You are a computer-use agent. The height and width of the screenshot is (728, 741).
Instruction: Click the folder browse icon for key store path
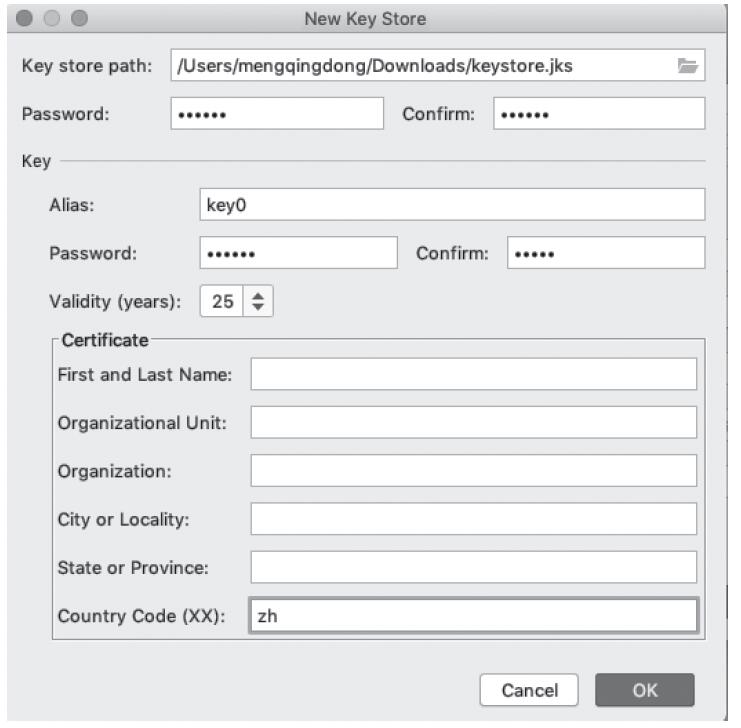pyautogui.click(x=686, y=66)
